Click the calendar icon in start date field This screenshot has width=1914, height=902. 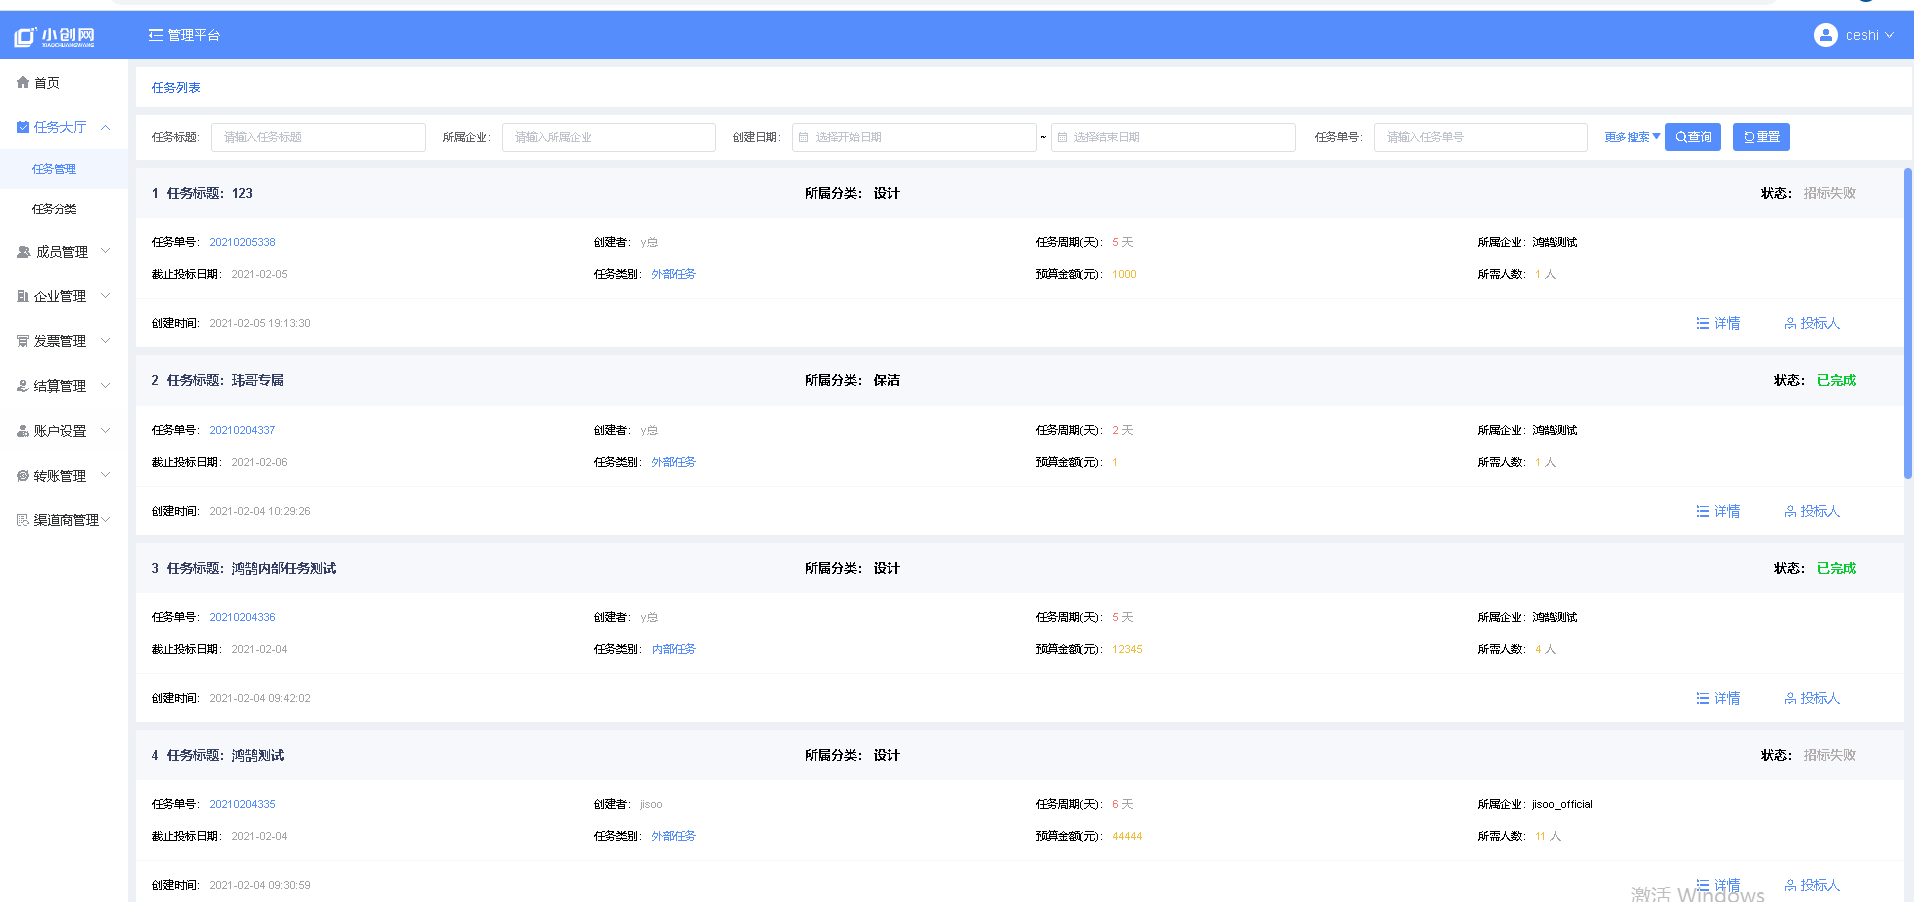pos(803,137)
